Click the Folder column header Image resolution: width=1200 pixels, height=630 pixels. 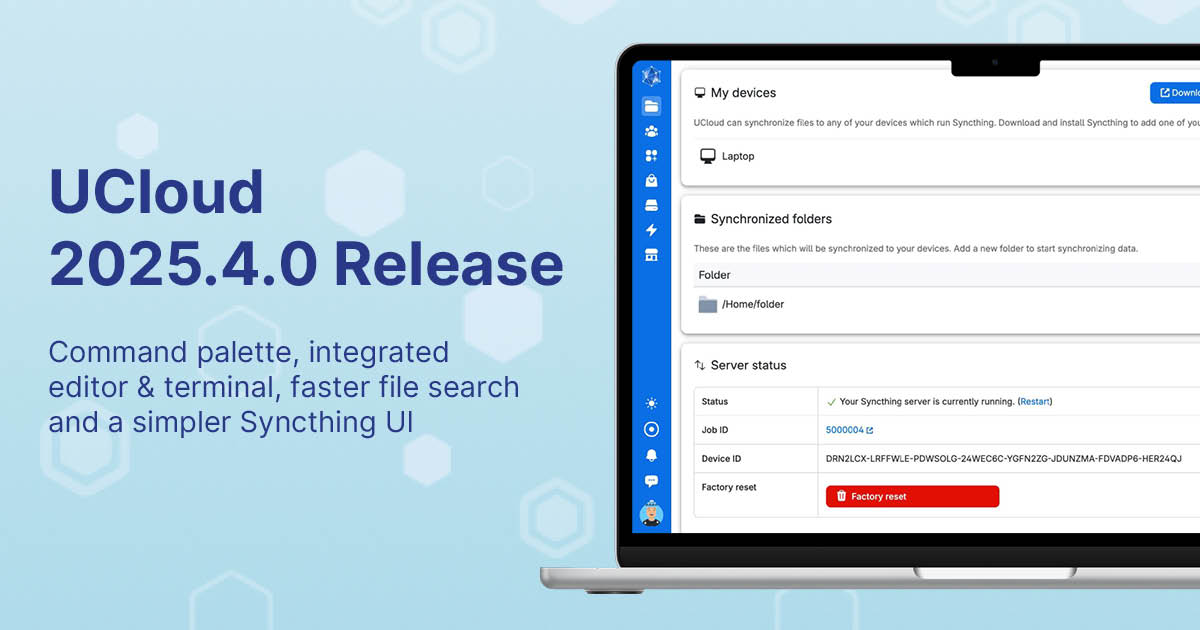pyautogui.click(x=714, y=275)
